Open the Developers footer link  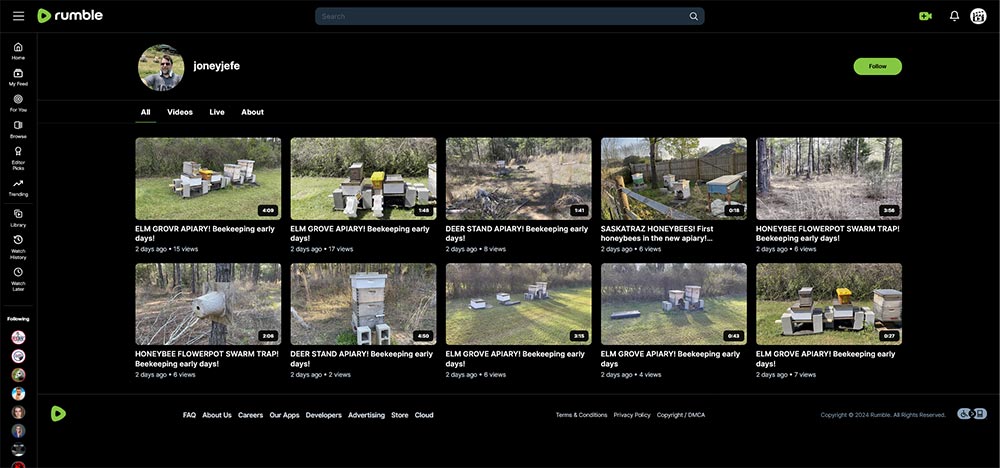click(323, 415)
